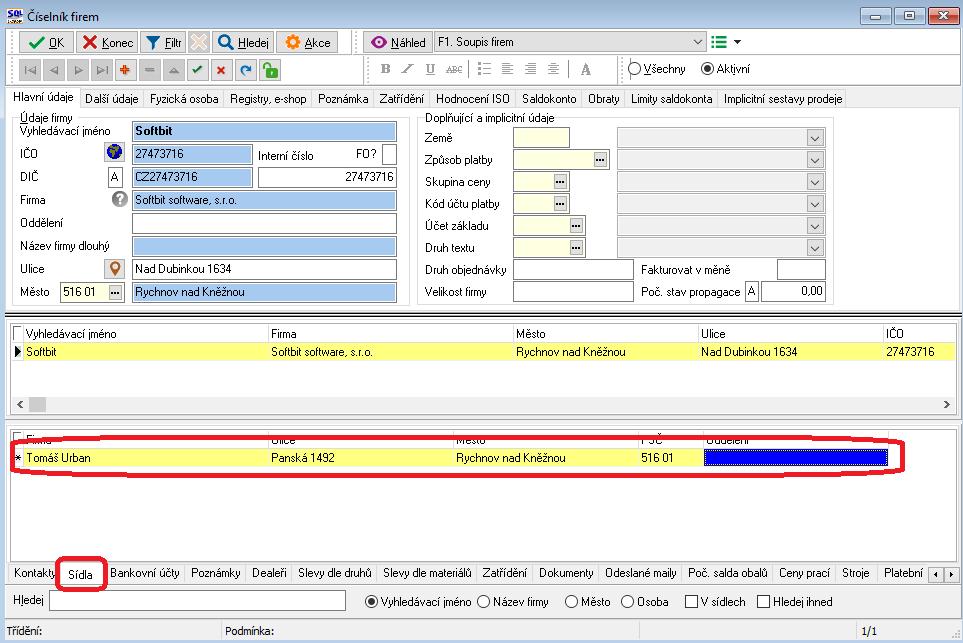Switch to Fyzická osoba tab
This screenshot has width=963, height=643.
(x=184, y=99)
